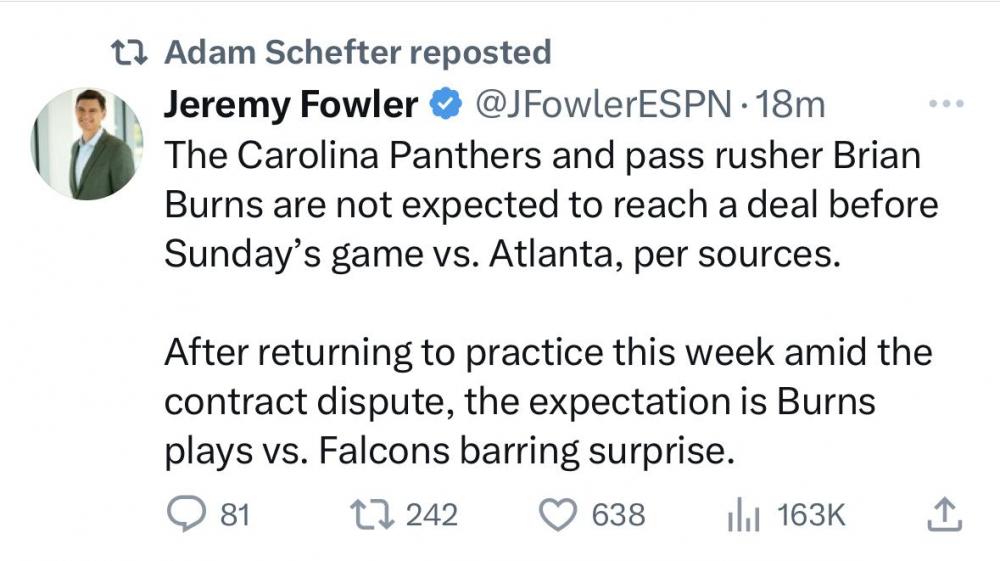Open the tweet via the 18m timestamp

(792, 103)
